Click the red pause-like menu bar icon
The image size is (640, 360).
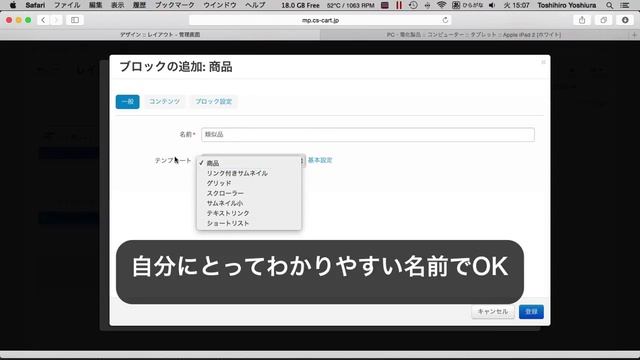click(x=399, y=5)
